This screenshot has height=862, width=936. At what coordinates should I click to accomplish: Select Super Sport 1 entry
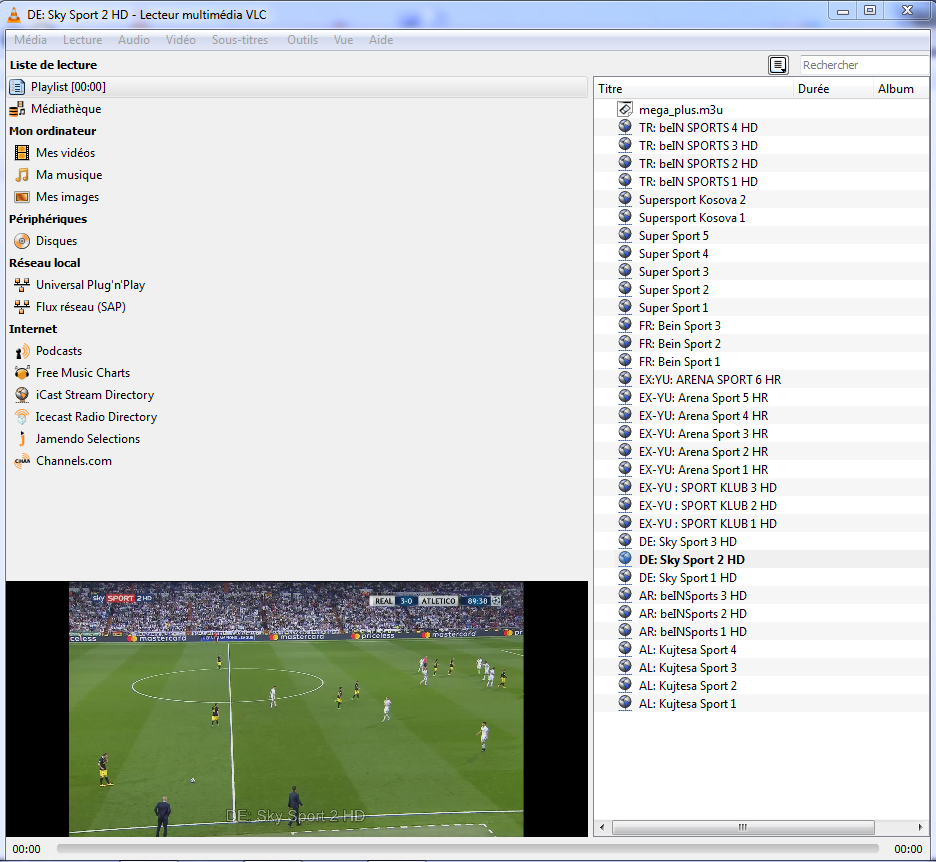673,308
